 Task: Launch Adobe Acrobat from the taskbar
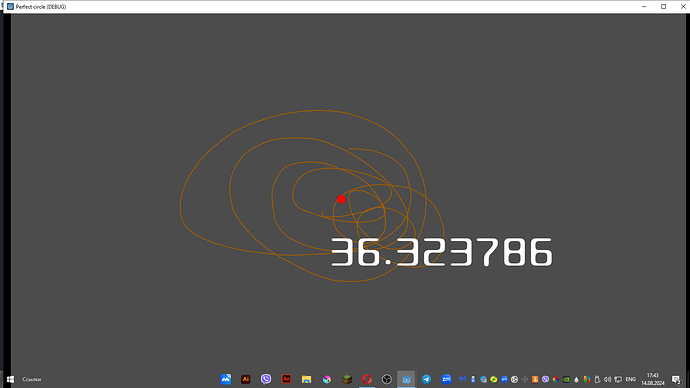[x=286, y=379]
